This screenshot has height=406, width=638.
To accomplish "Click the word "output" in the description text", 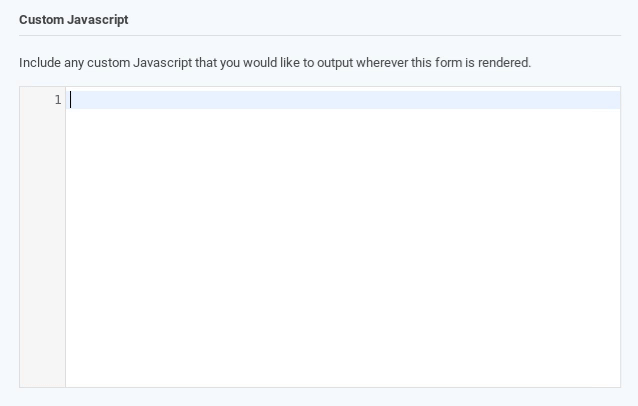I will 335,63.
